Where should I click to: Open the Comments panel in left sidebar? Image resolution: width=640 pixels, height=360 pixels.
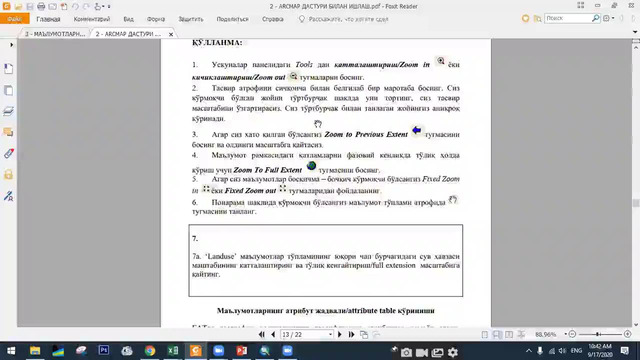(x=8, y=132)
